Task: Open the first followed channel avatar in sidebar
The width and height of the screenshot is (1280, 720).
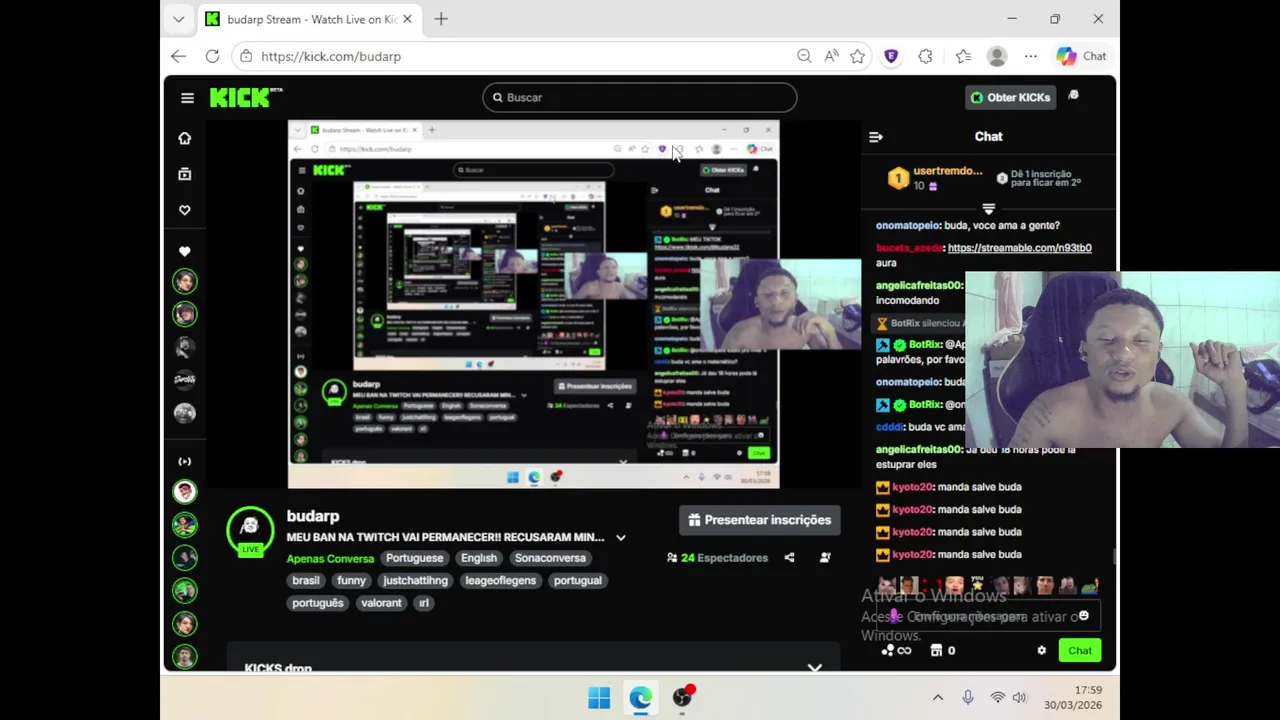Action: 185,281
